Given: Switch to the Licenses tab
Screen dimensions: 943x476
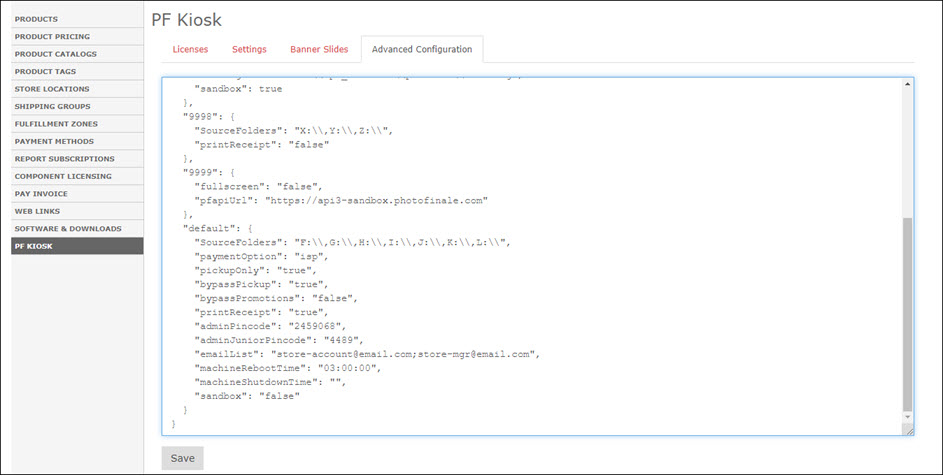Looking at the screenshot, I should (x=190, y=49).
